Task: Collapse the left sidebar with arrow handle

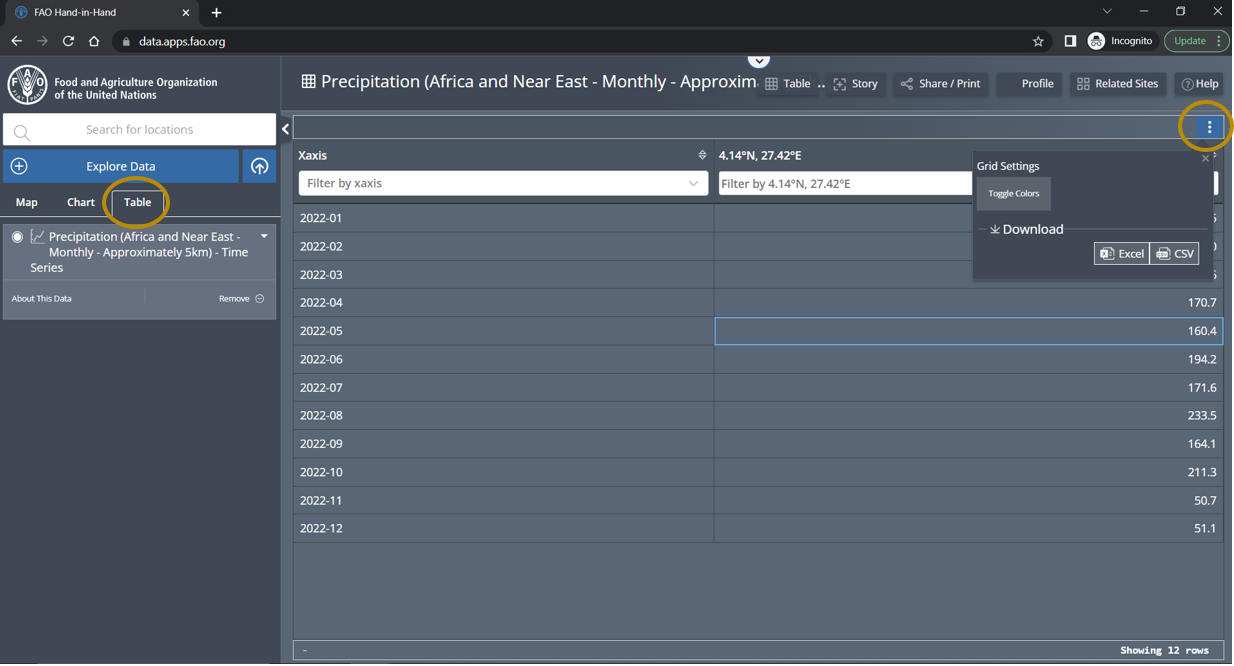Action: coord(285,129)
